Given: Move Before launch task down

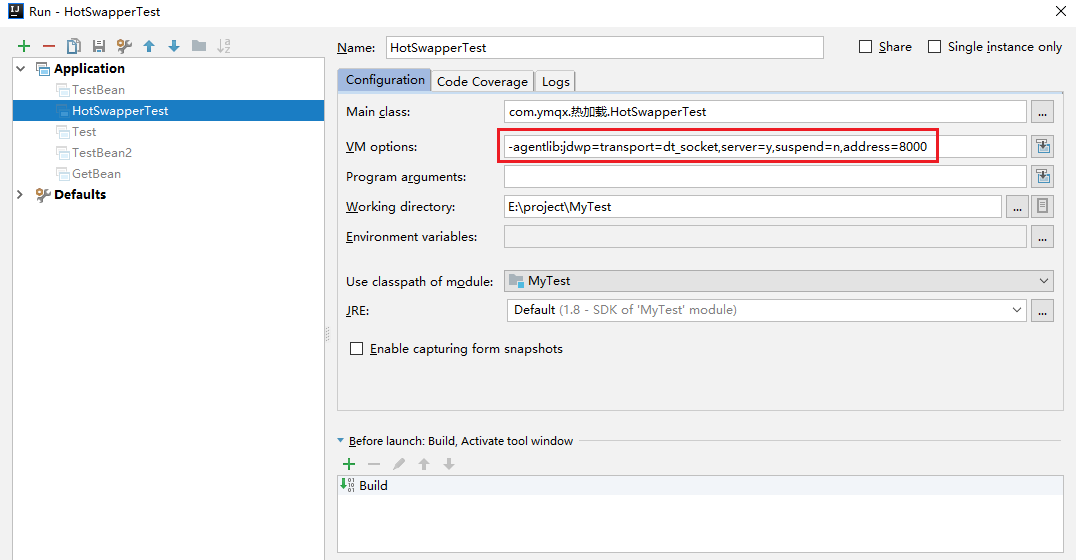Looking at the screenshot, I should pyautogui.click(x=449, y=464).
